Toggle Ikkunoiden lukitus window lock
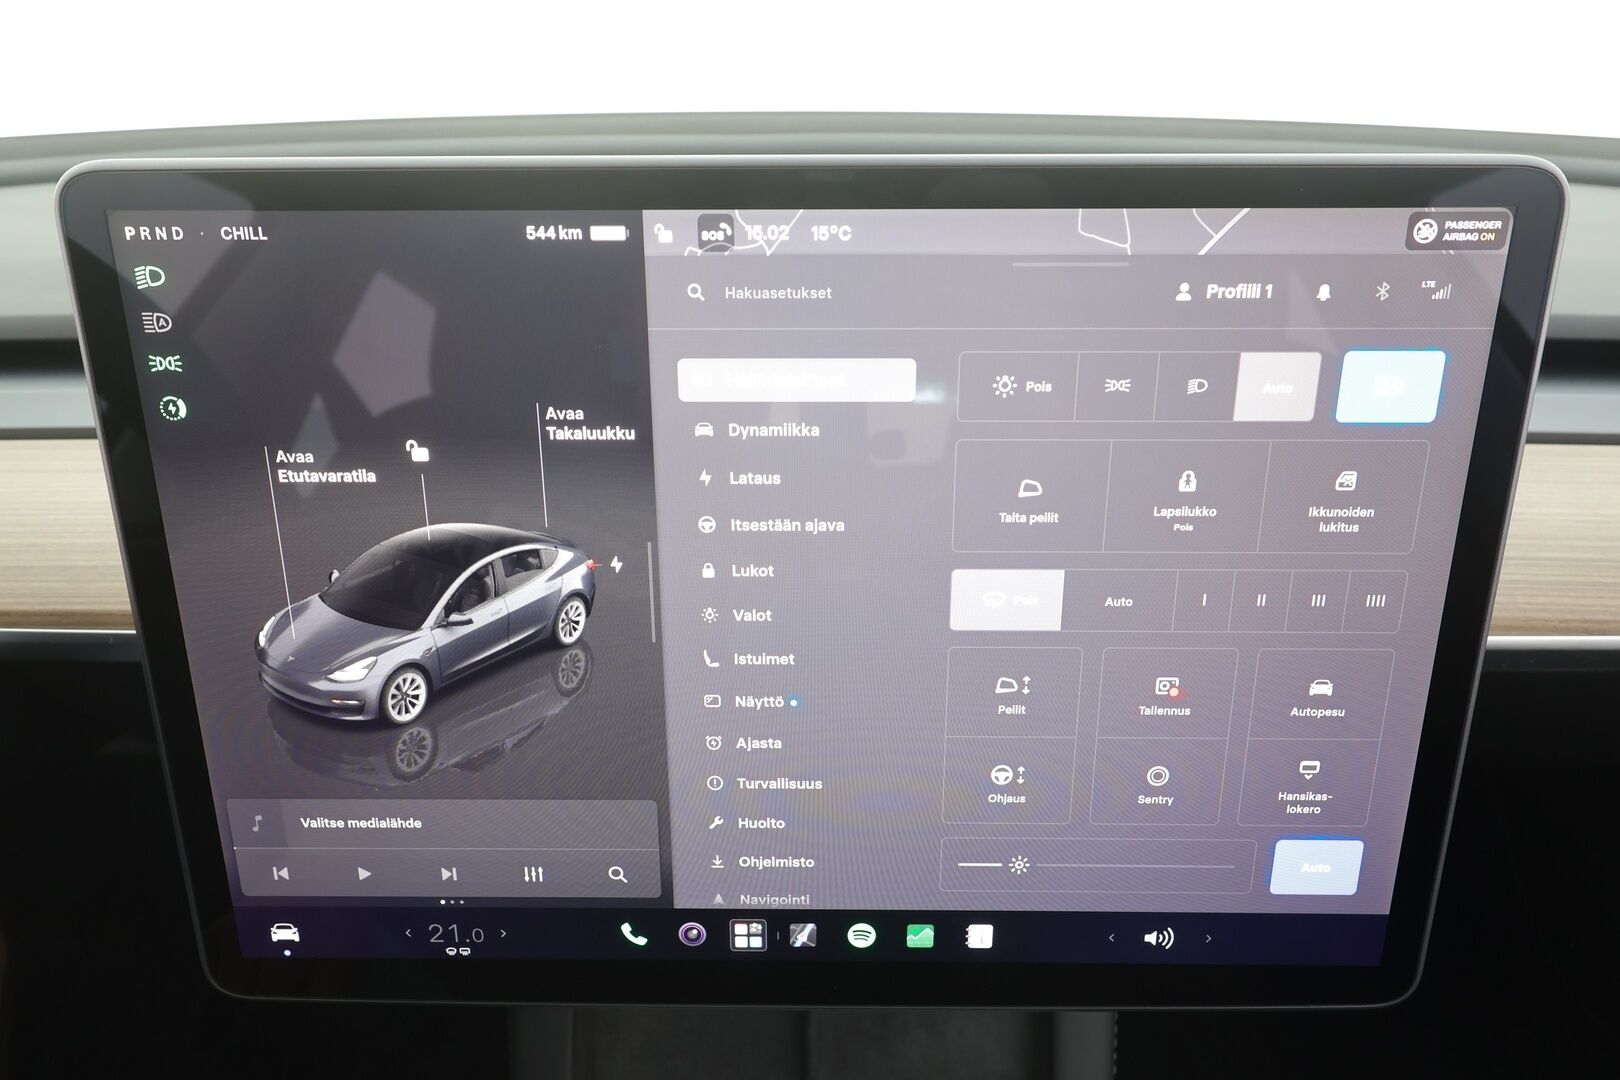Viewport: 1620px width, 1080px height. click(x=1340, y=497)
